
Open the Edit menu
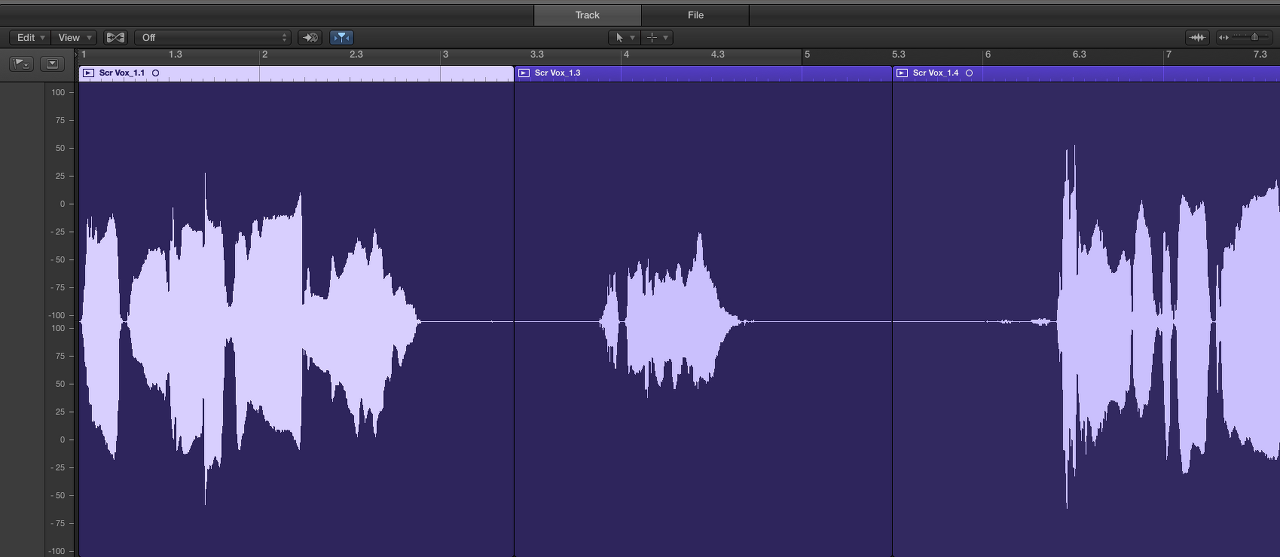pyautogui.click(x=31, y=37)
